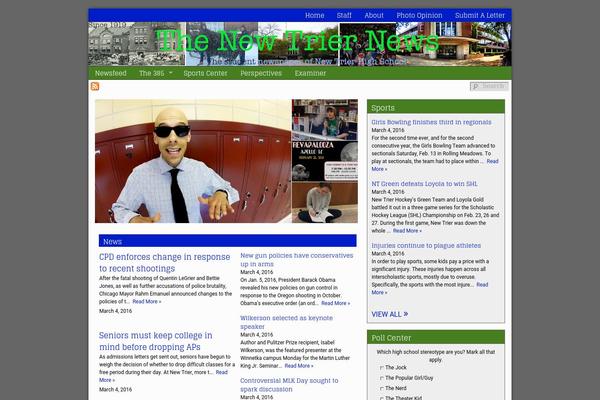Select the Newsfeed menu item
The width and height of the screenshot is (600, 400).
point(111,73)
